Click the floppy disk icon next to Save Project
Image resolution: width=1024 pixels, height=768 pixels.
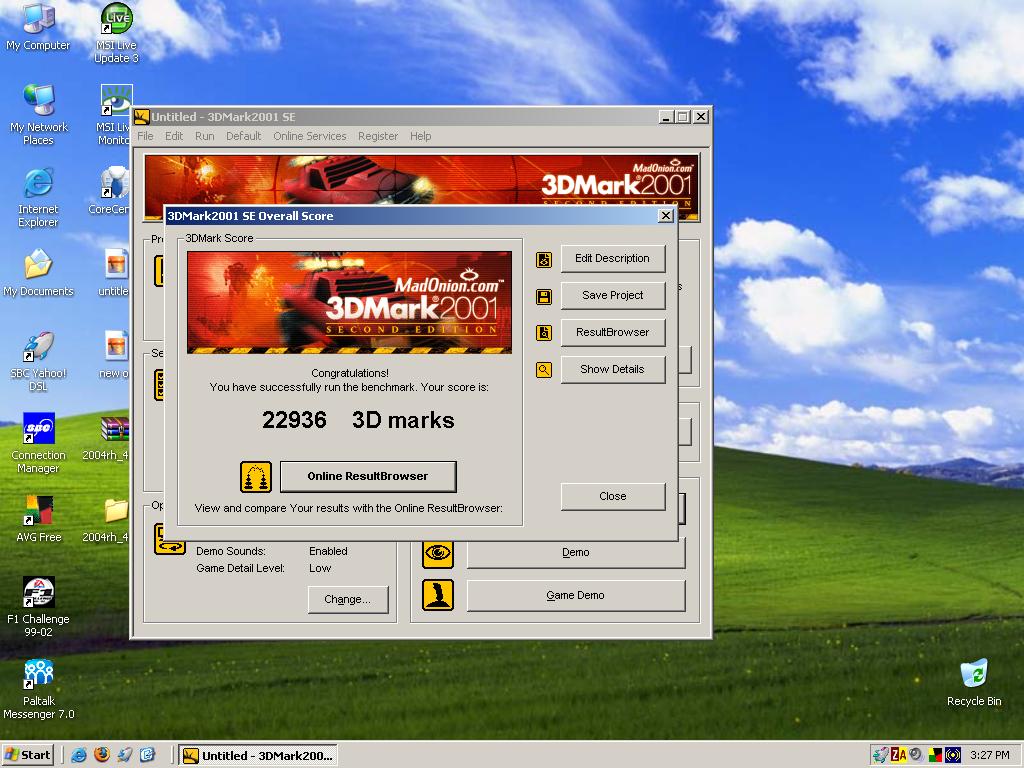coord(544,297)
